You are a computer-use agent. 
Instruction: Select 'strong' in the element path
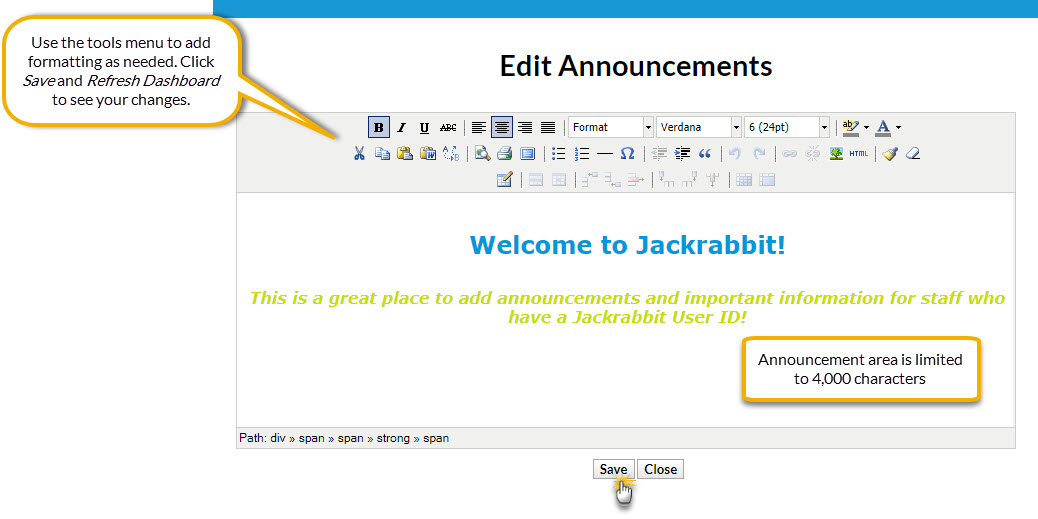393,438
